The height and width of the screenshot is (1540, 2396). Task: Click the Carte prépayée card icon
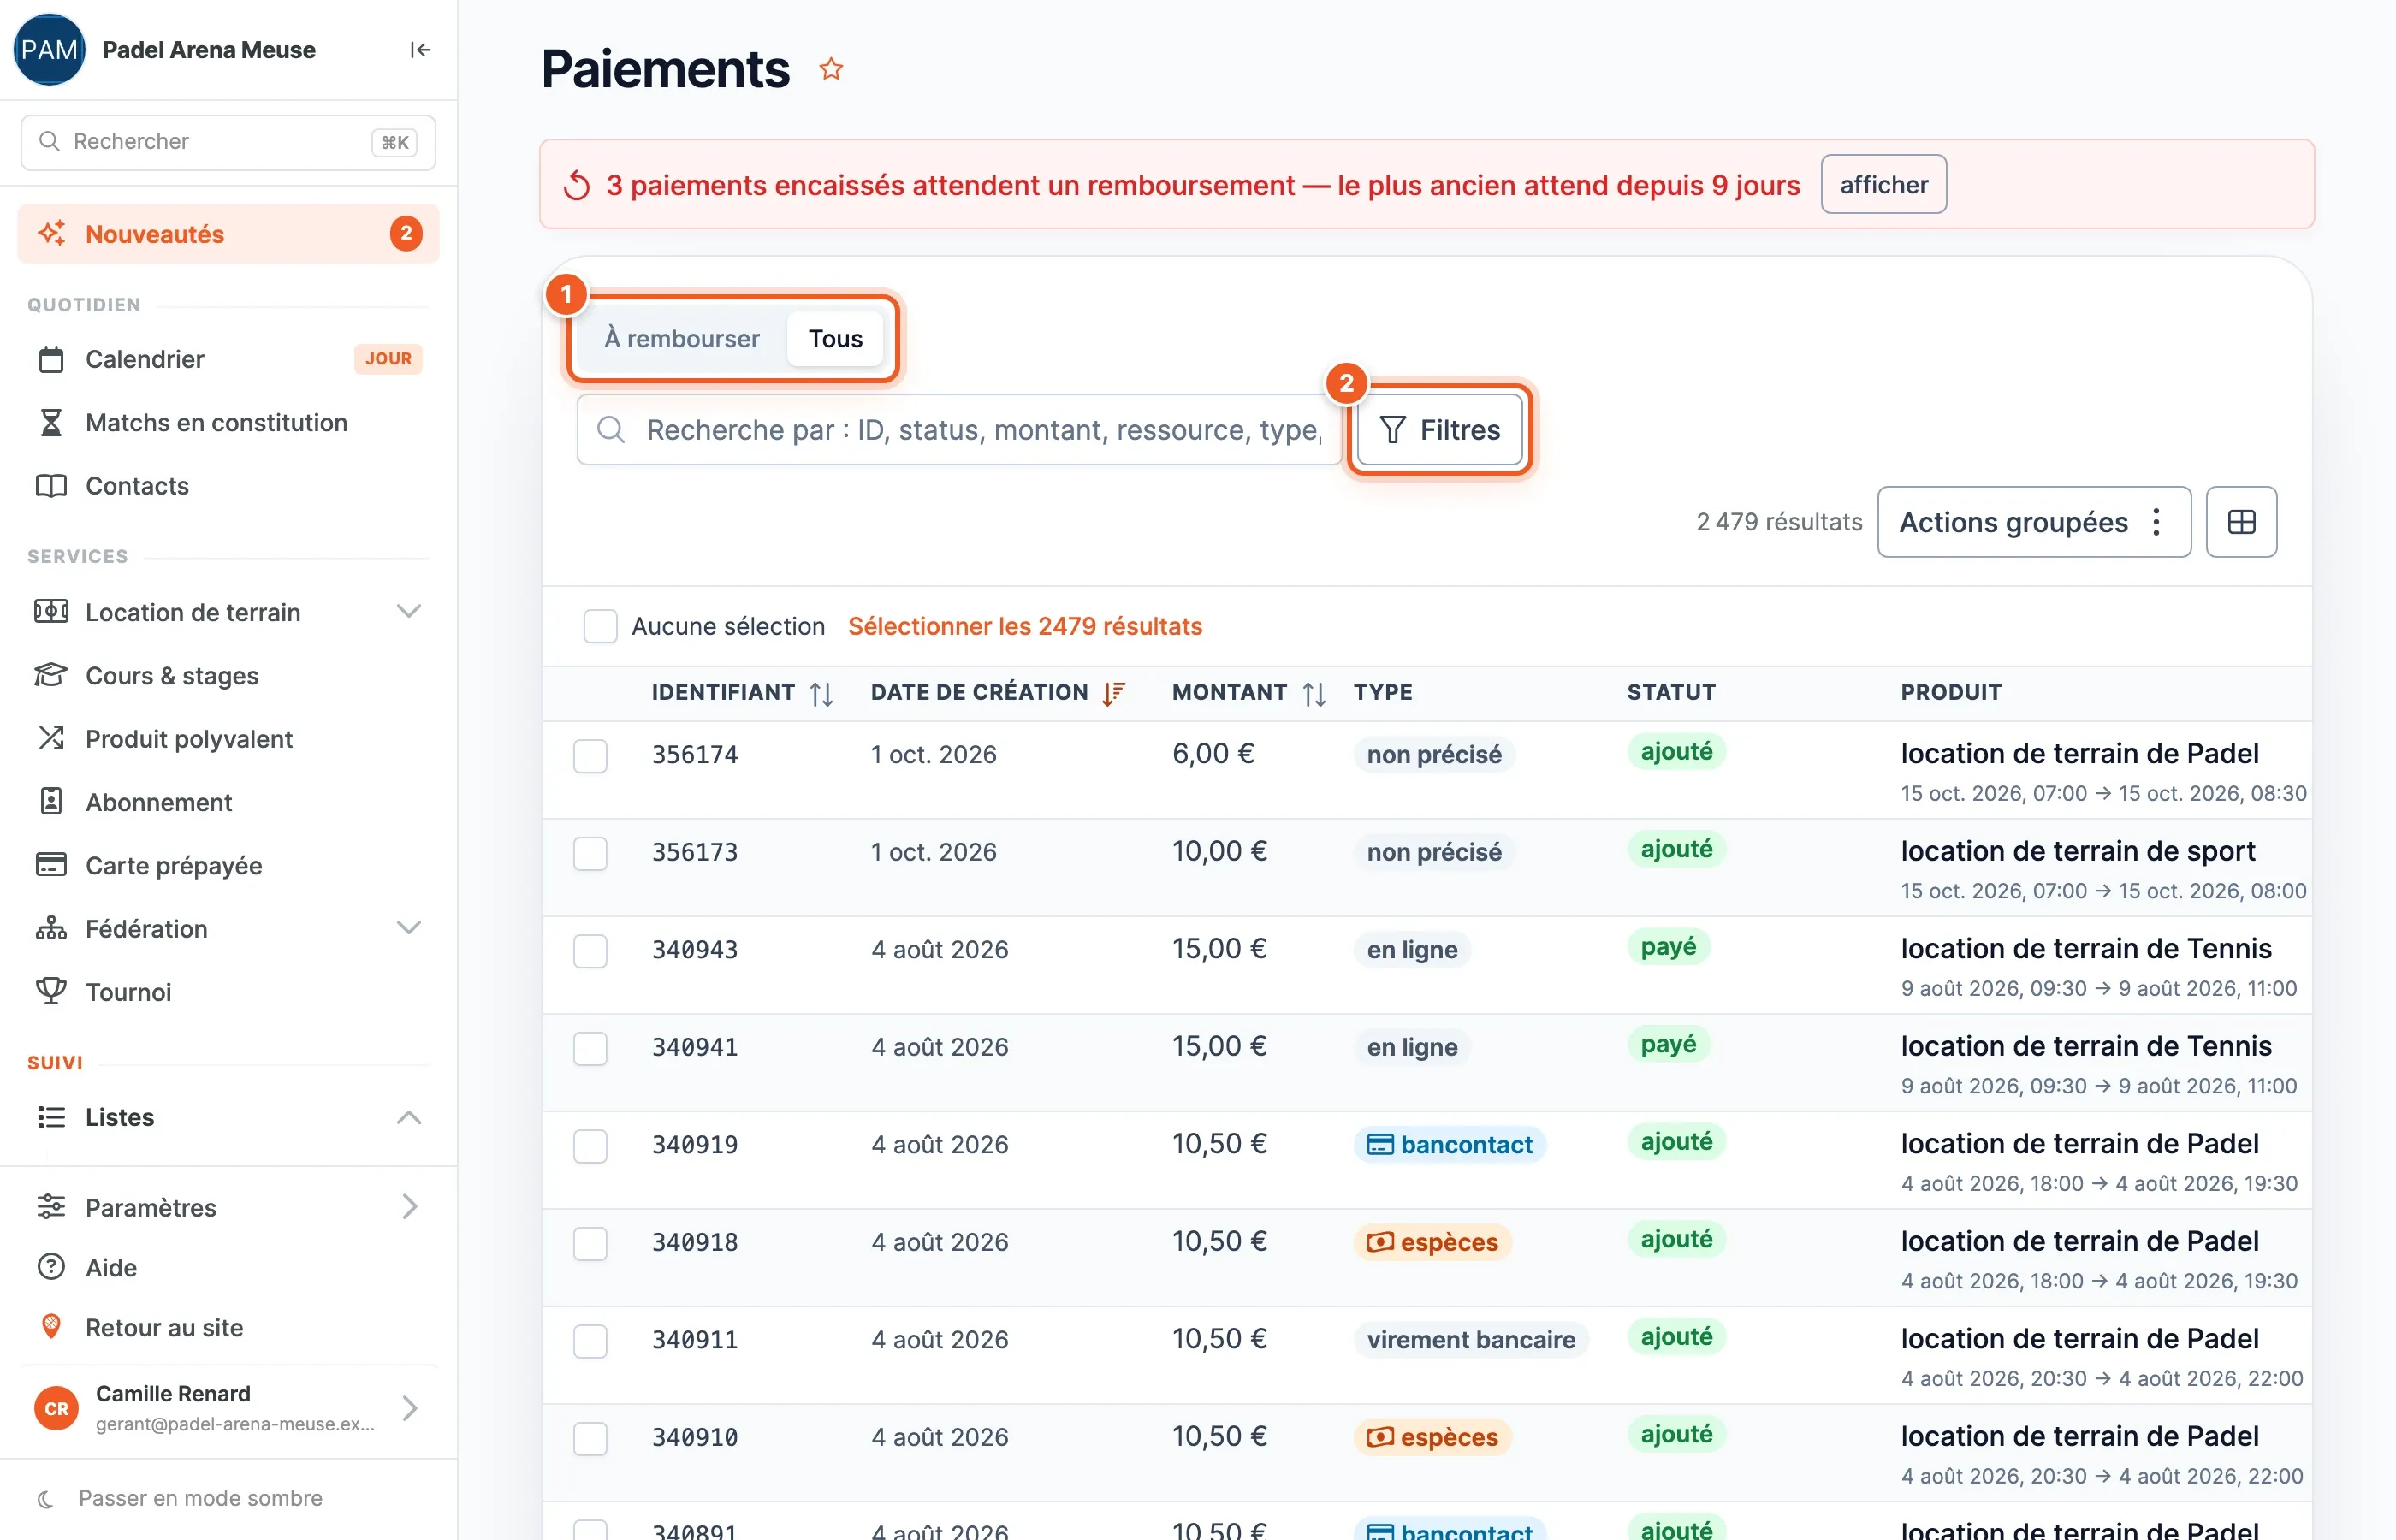(x=51, y=865)
